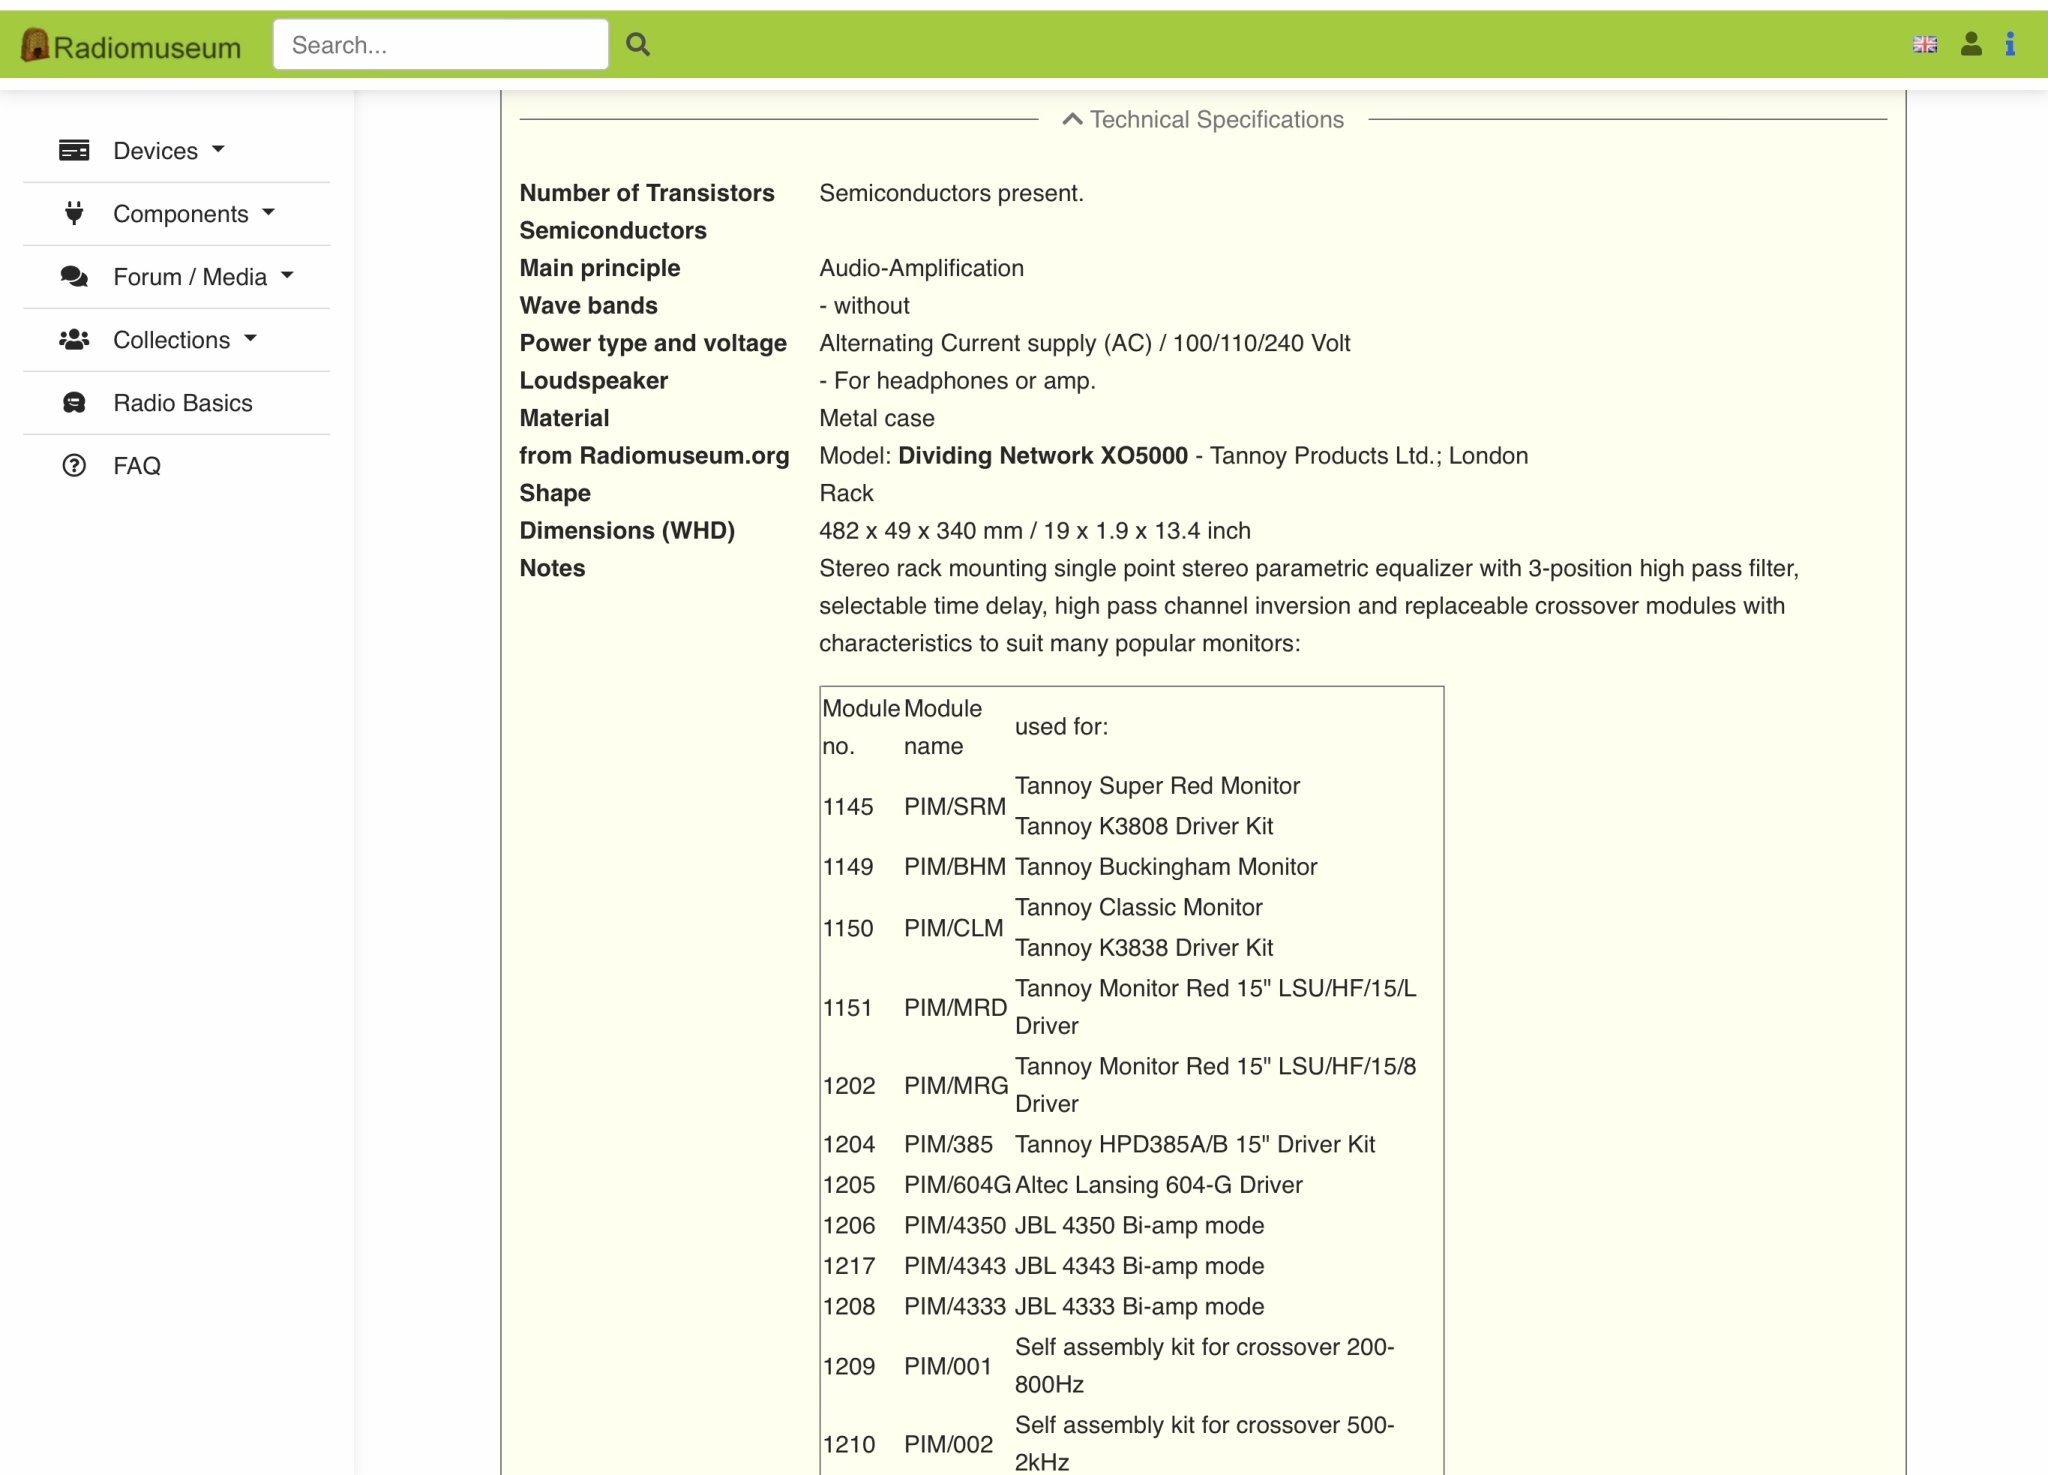Click the Wave bands label
Viewport: 2048px width, 1475px height.
[x=588, y=305]
